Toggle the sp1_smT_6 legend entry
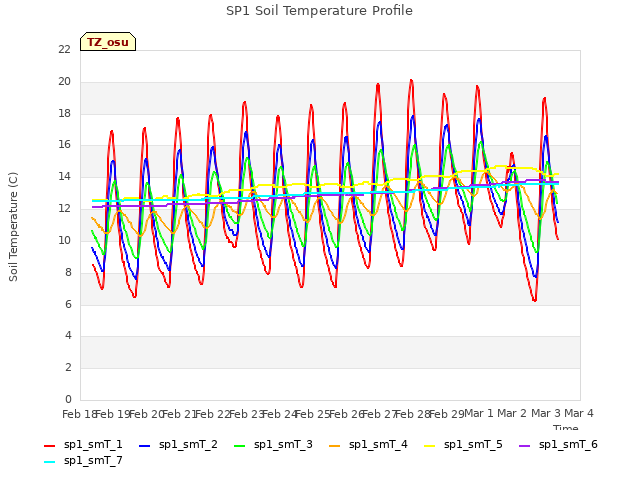The height and width of the screenshot is (480, 640). [x=558, y=444]
